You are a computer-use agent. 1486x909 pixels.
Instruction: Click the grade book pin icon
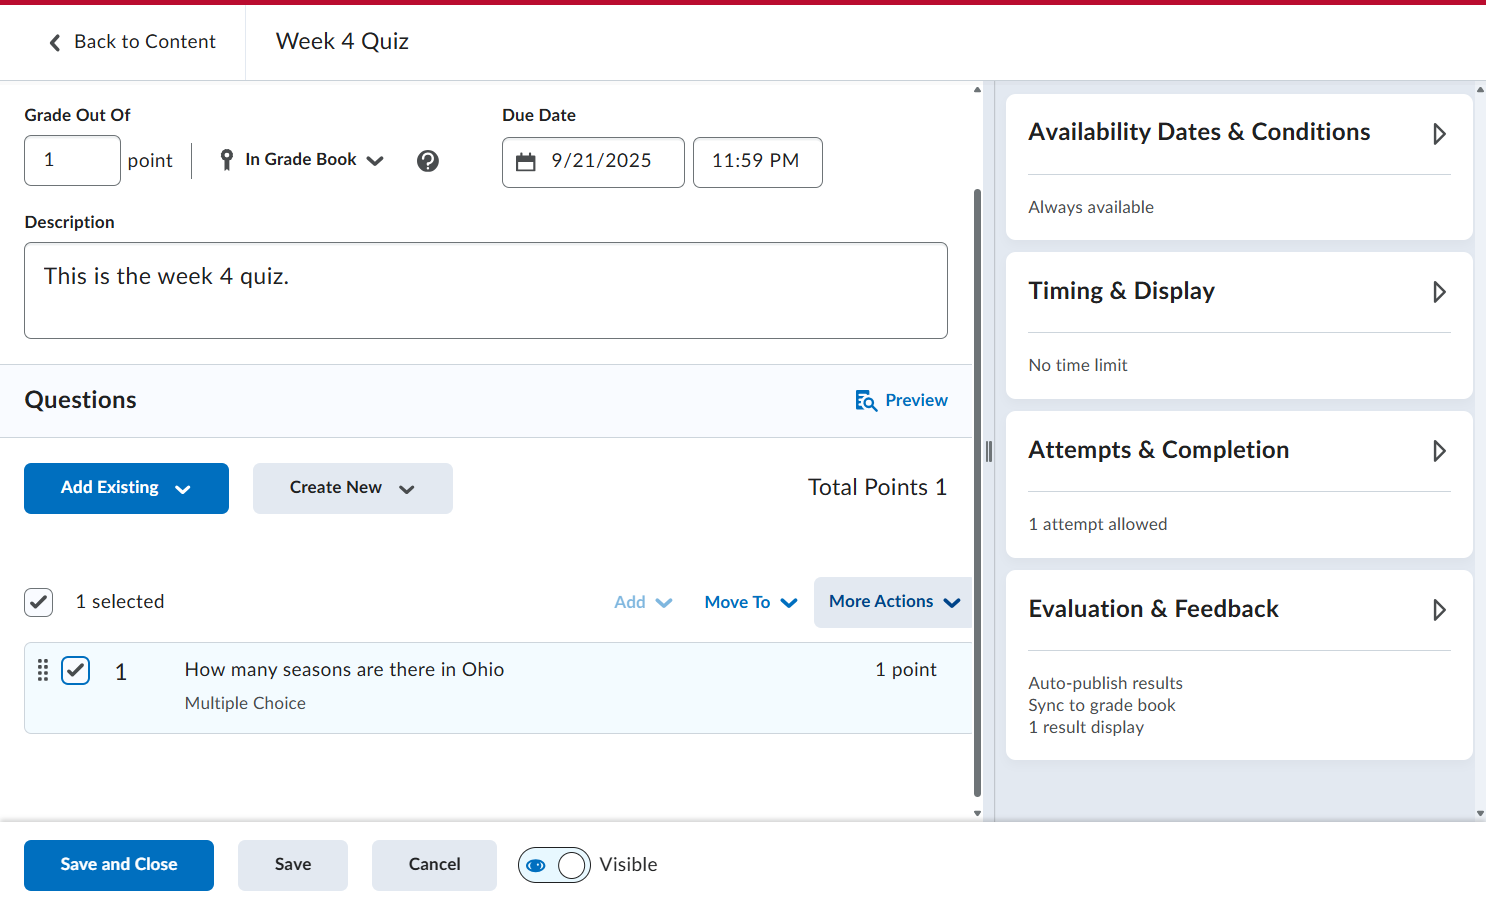point(227,160)
